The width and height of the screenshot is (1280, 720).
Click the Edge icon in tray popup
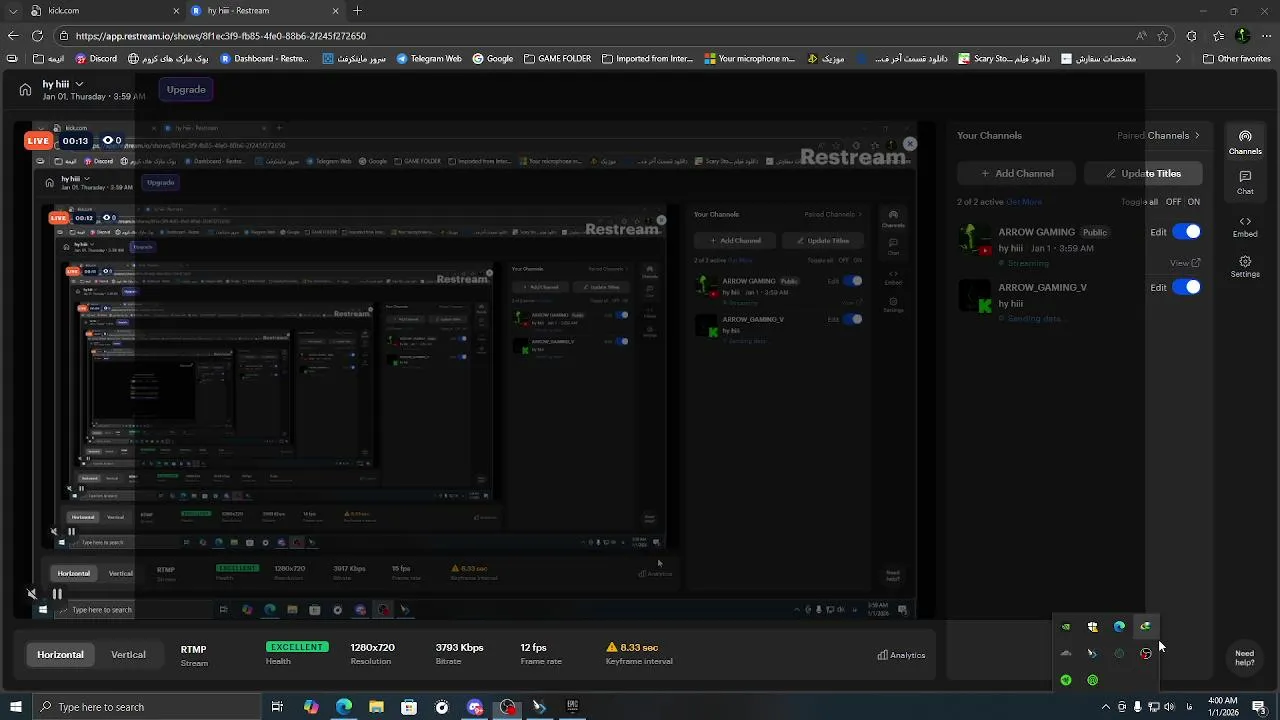coord(1119,627)
